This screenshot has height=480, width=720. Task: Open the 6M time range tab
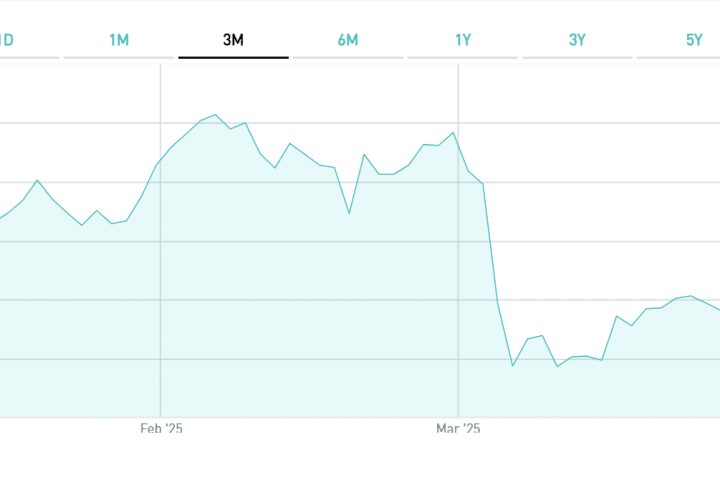(348, 40)
